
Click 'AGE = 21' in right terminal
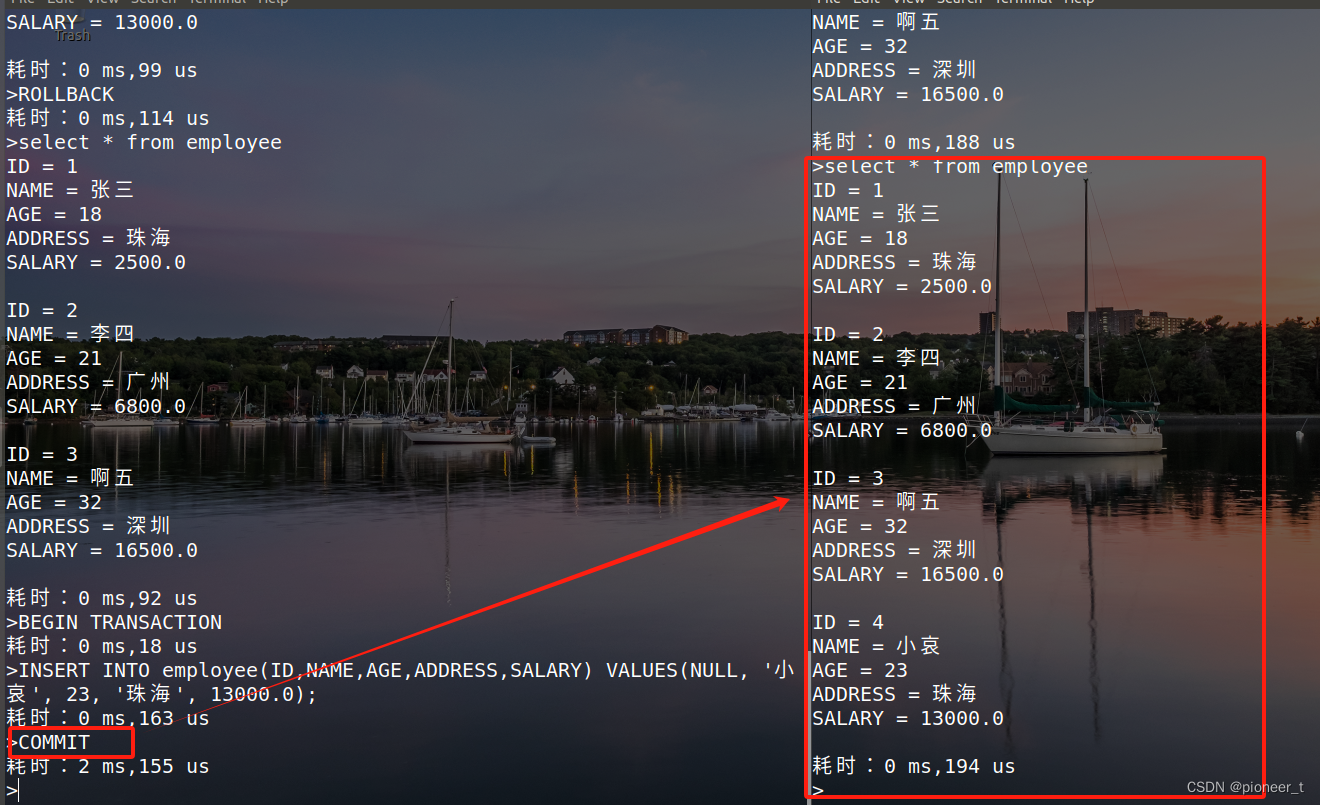click(x=860, y=383)
